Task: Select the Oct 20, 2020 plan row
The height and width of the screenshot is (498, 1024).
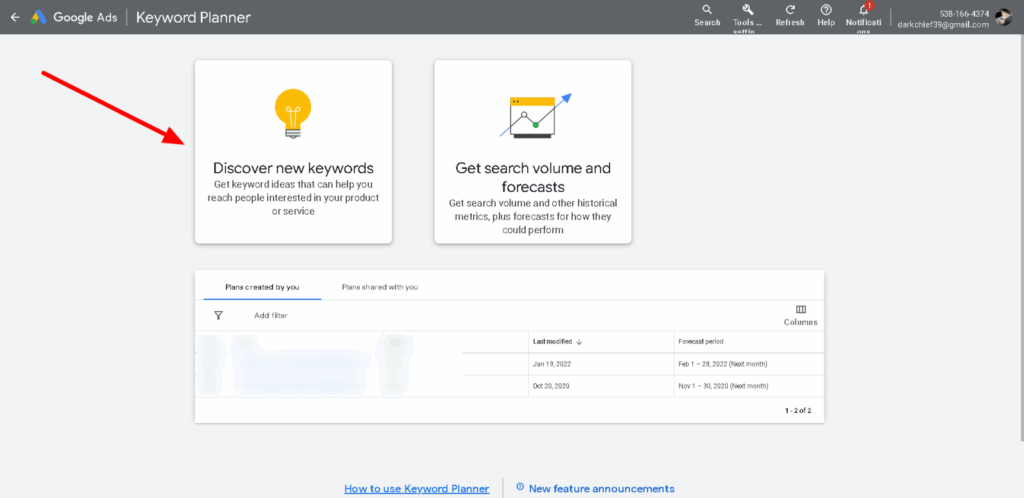Action: [509, 386]
